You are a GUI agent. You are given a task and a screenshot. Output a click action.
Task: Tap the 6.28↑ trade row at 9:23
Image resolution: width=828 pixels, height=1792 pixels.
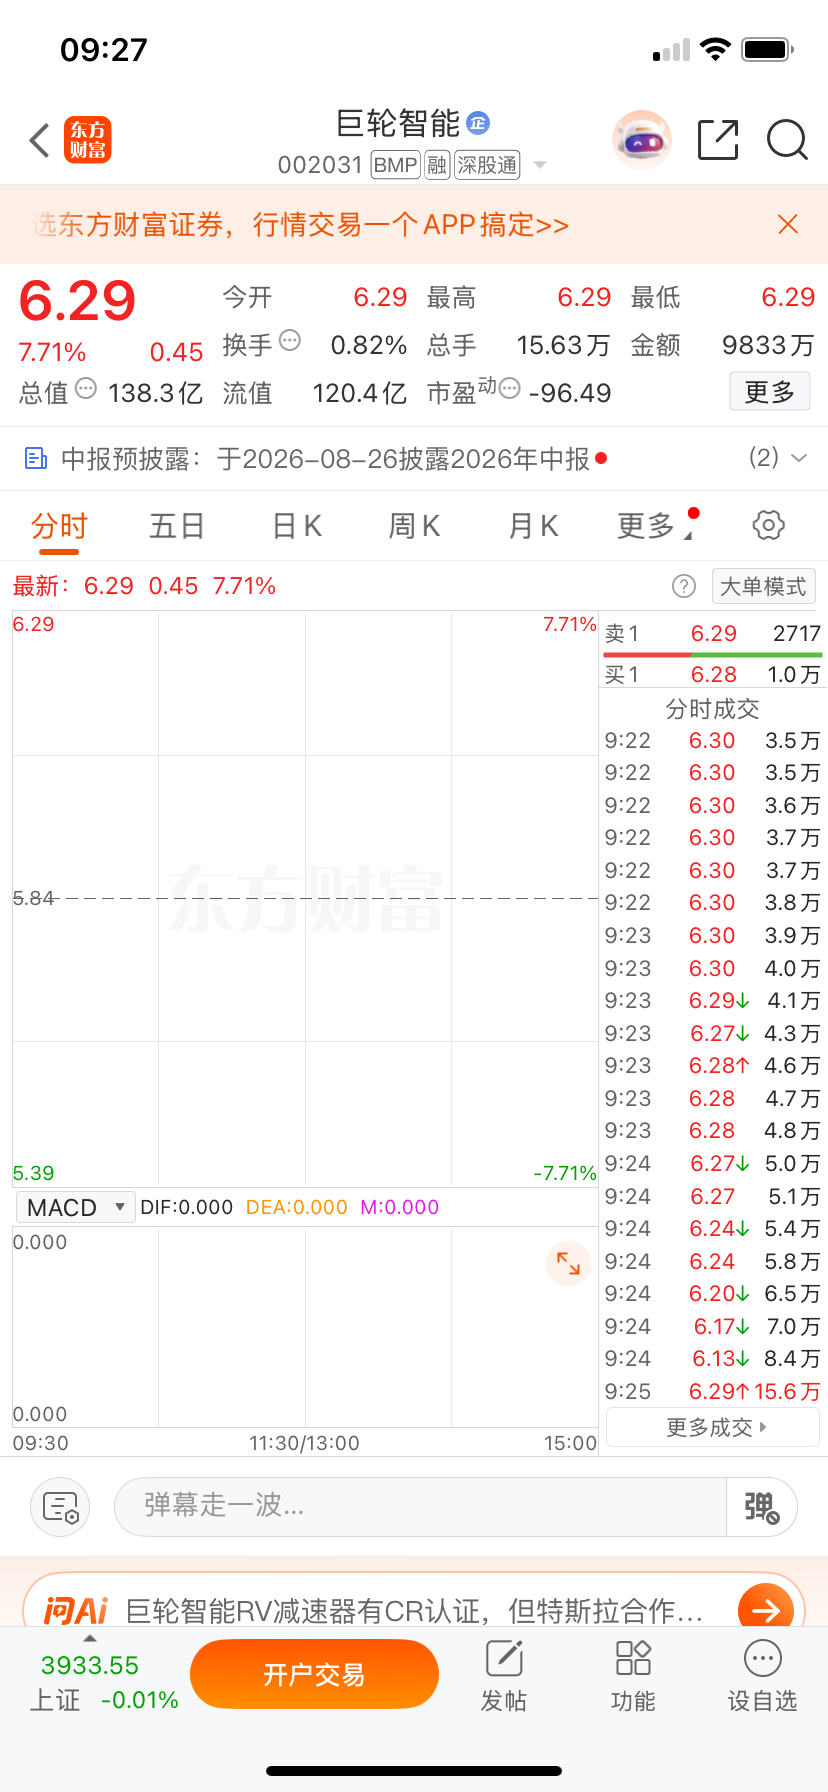pyautogui.click(x=712, y=1066)
